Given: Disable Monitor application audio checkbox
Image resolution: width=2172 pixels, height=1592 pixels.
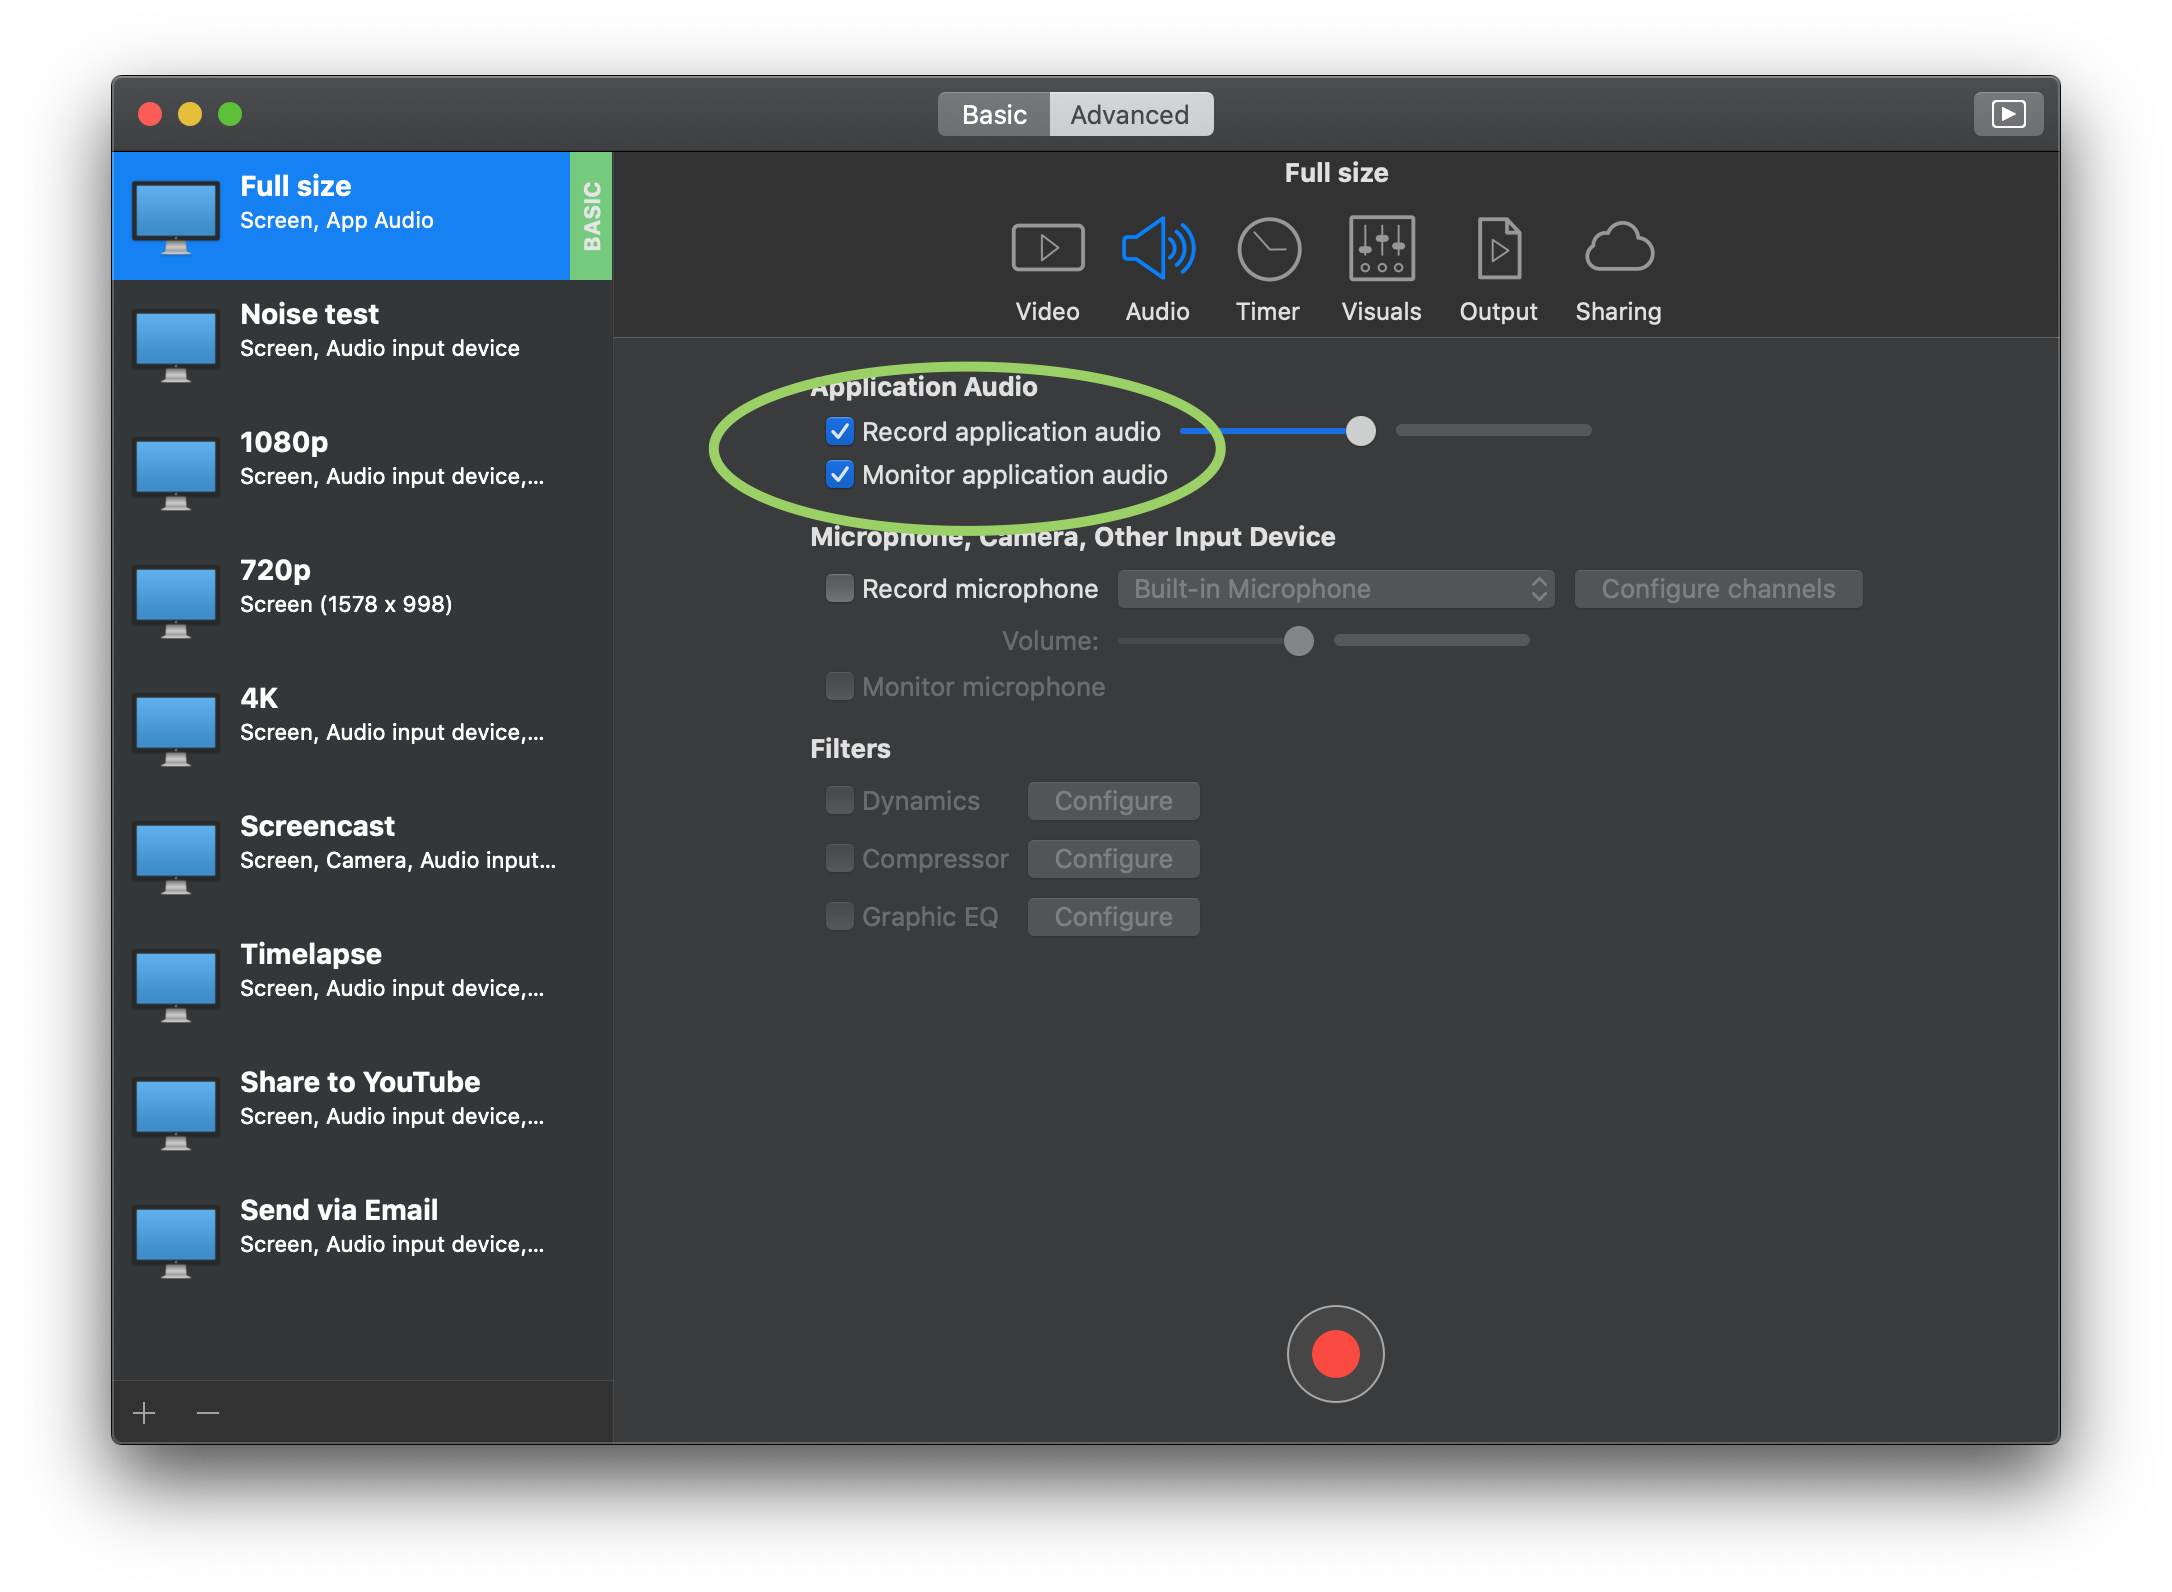Looking at the screenshot, I should 839,474.
